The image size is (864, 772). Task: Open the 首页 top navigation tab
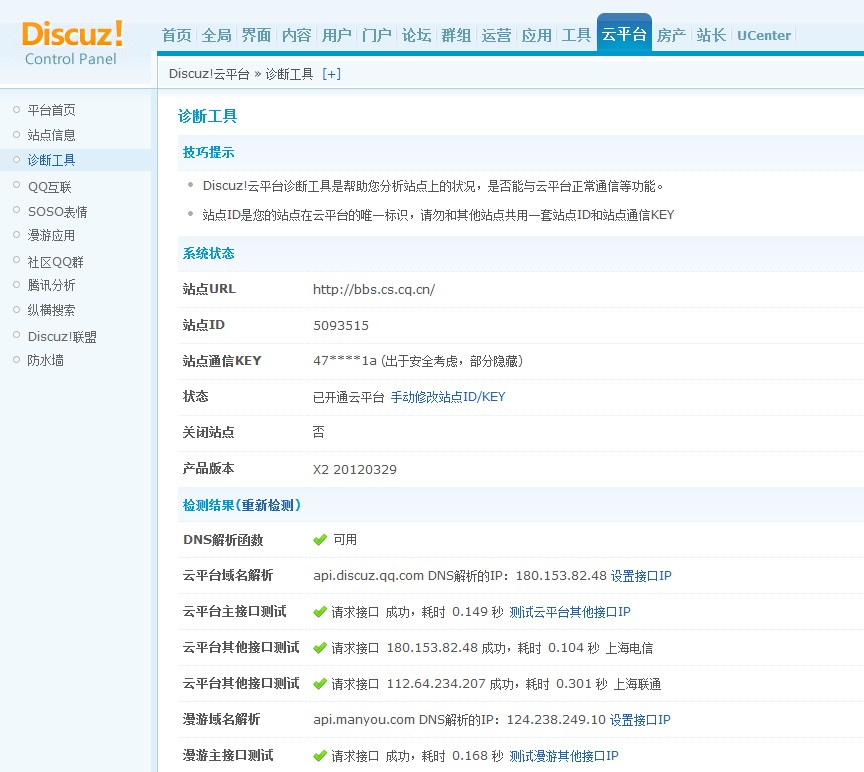point(176,35)
